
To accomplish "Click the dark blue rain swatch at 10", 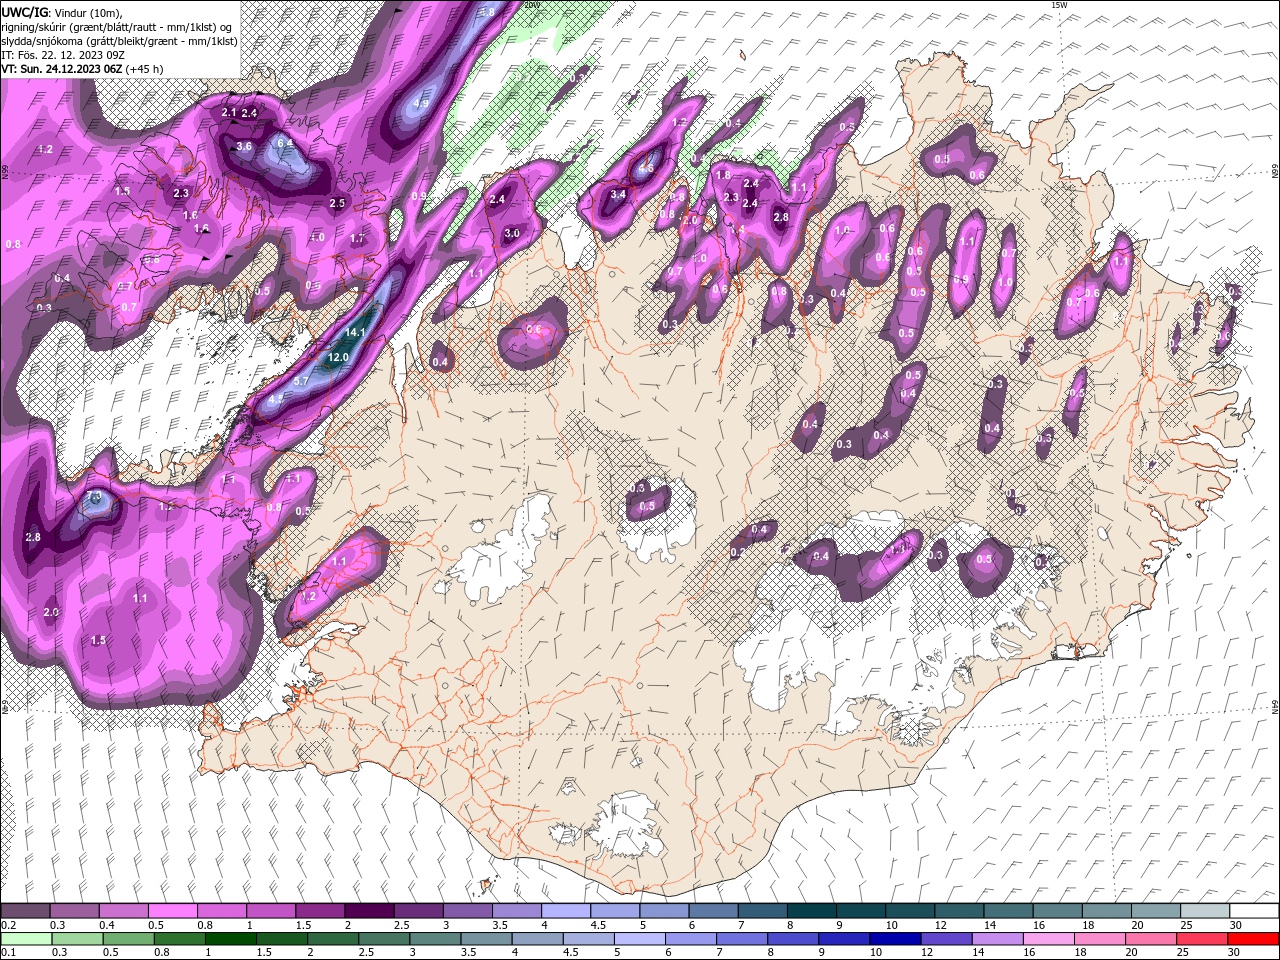I will point(894,939).
